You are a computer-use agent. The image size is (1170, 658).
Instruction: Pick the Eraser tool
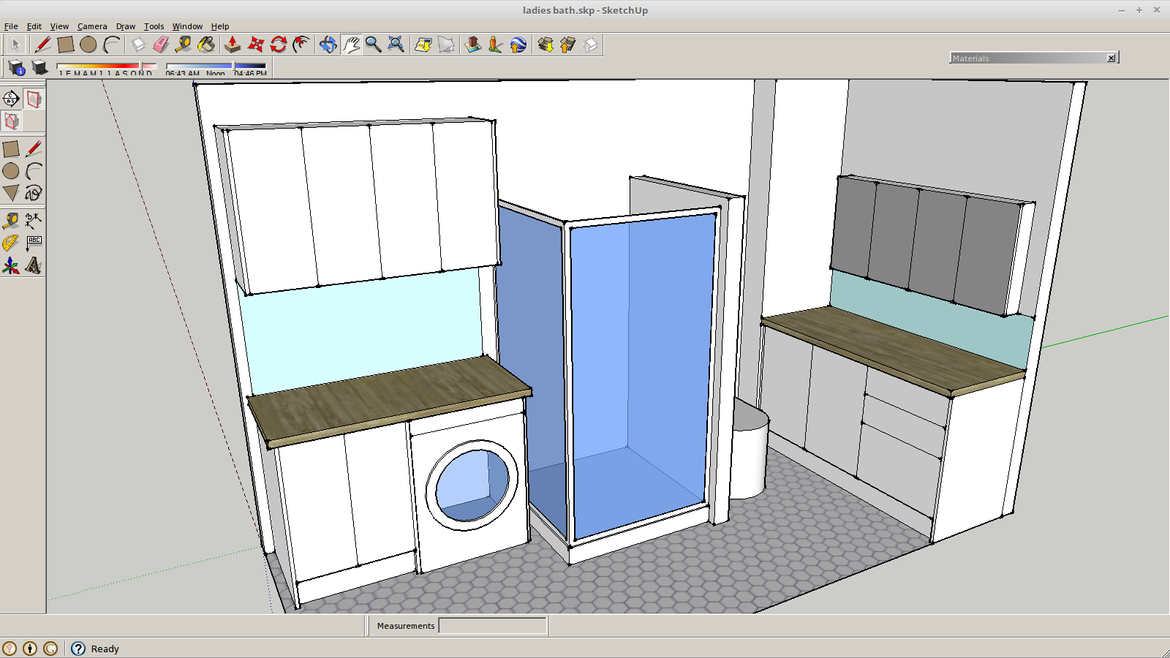[159, 44]
